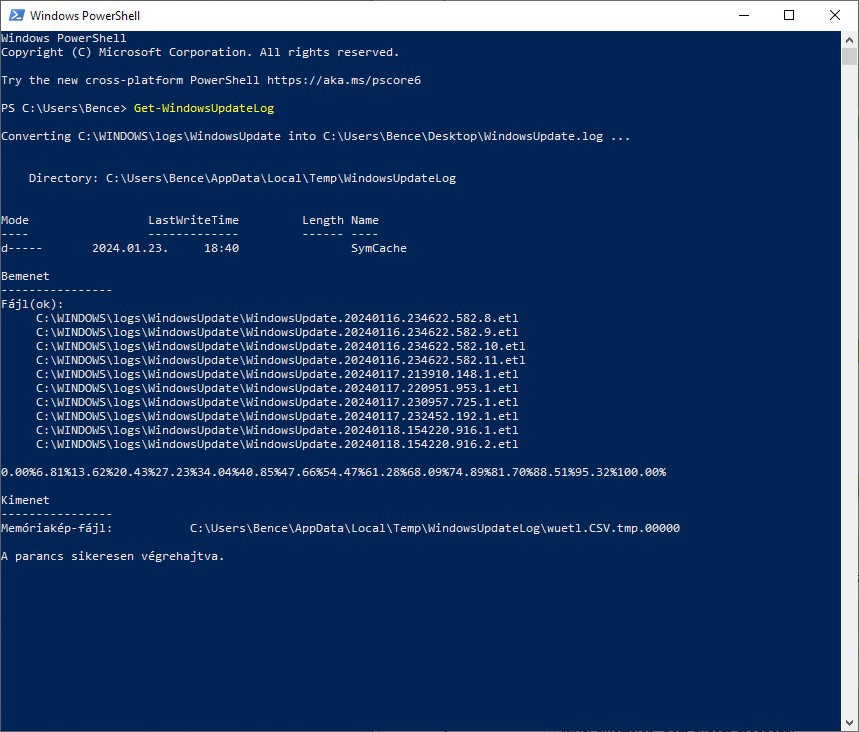Click the Get-WindowsUpdateLog command text
This screenshot has width=859, height=732.
pos(204,108)
